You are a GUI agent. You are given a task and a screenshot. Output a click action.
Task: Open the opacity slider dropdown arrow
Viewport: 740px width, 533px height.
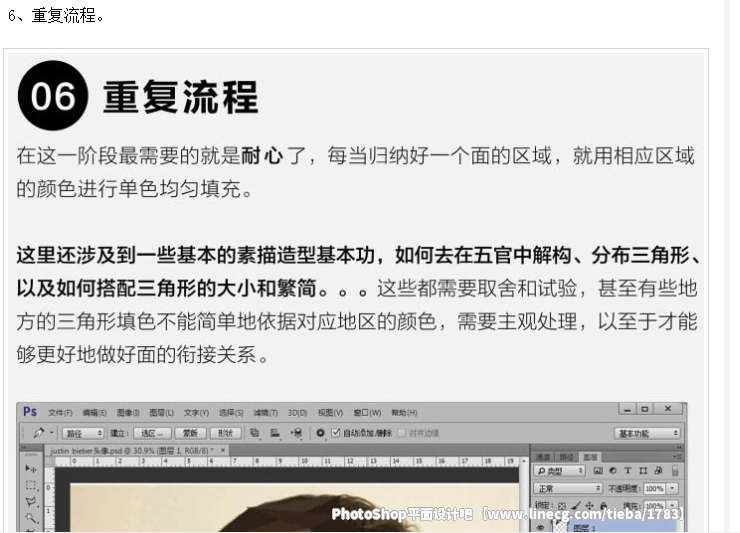pos(672,488)
